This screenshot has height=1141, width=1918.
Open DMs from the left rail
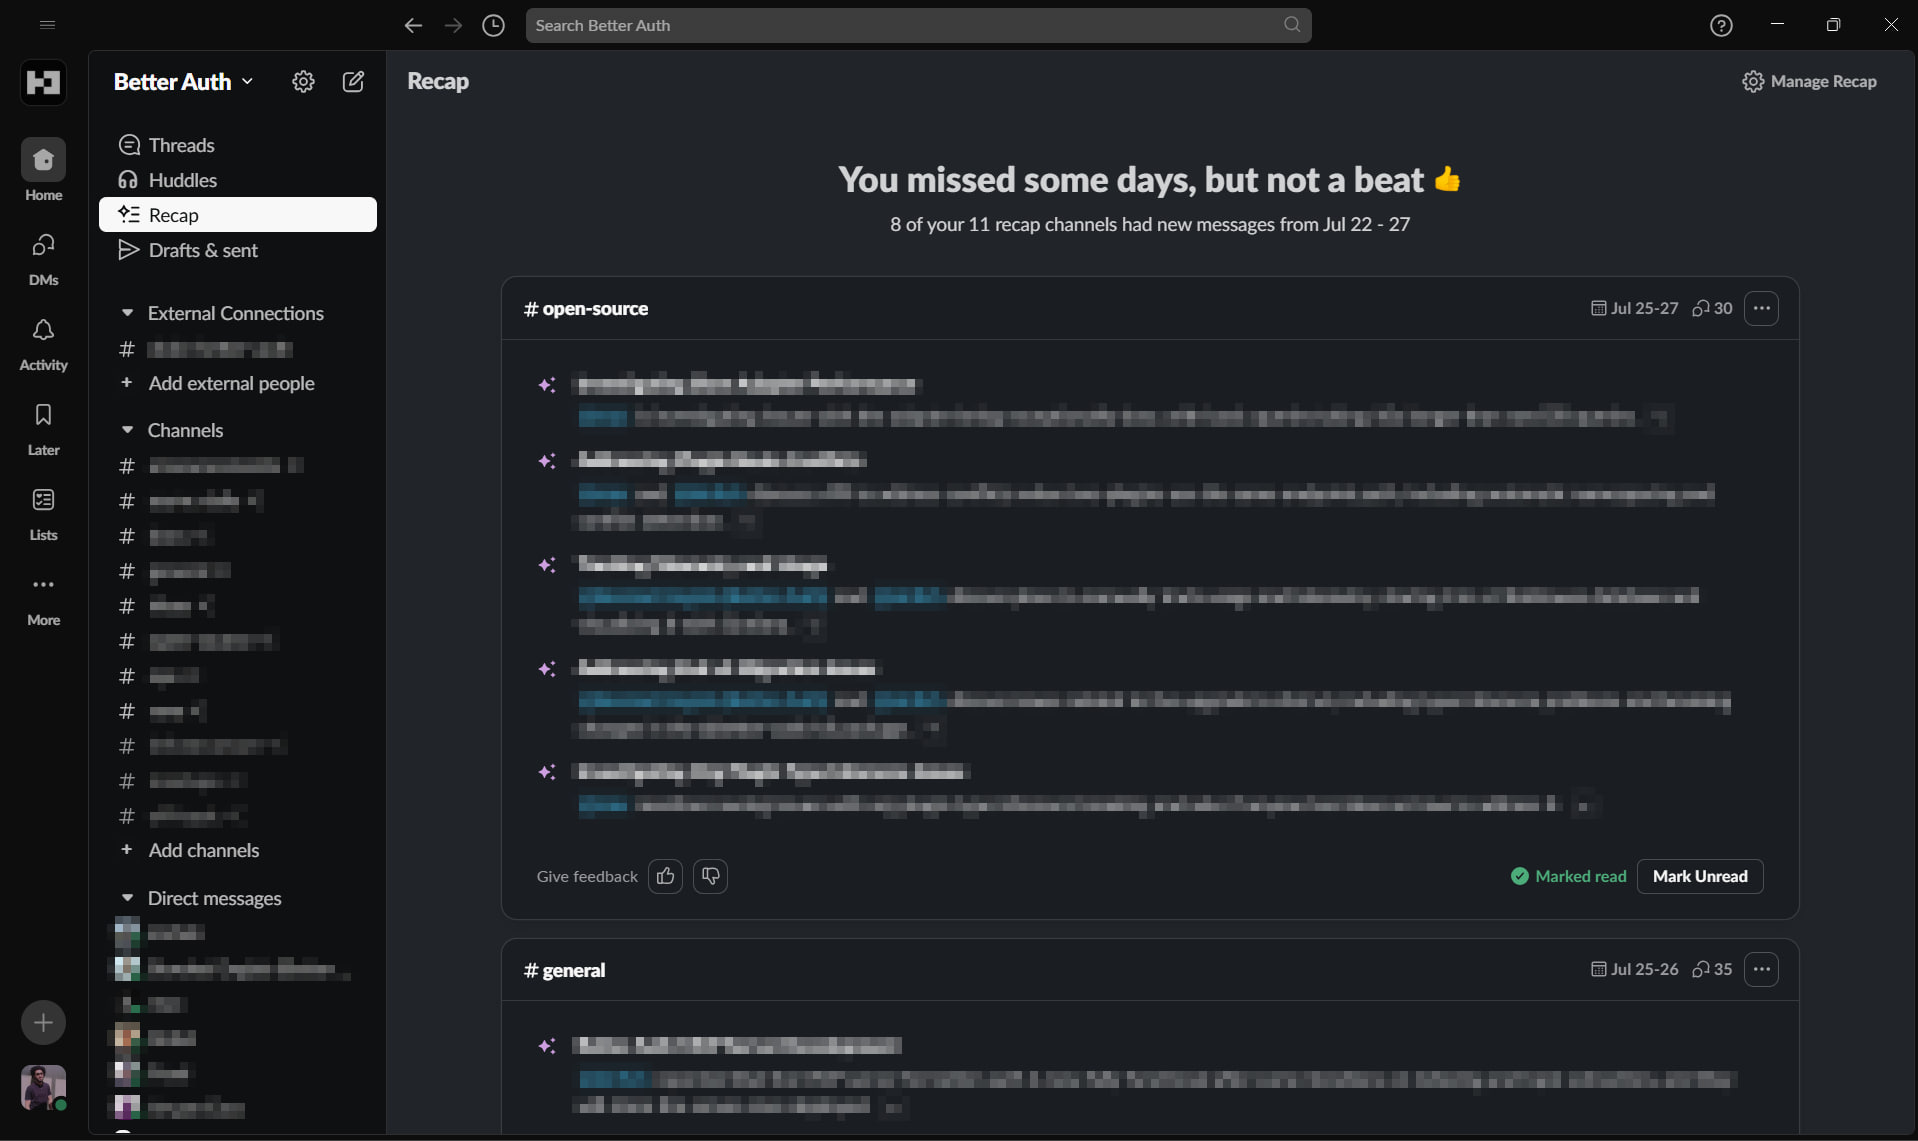[43, 258]
